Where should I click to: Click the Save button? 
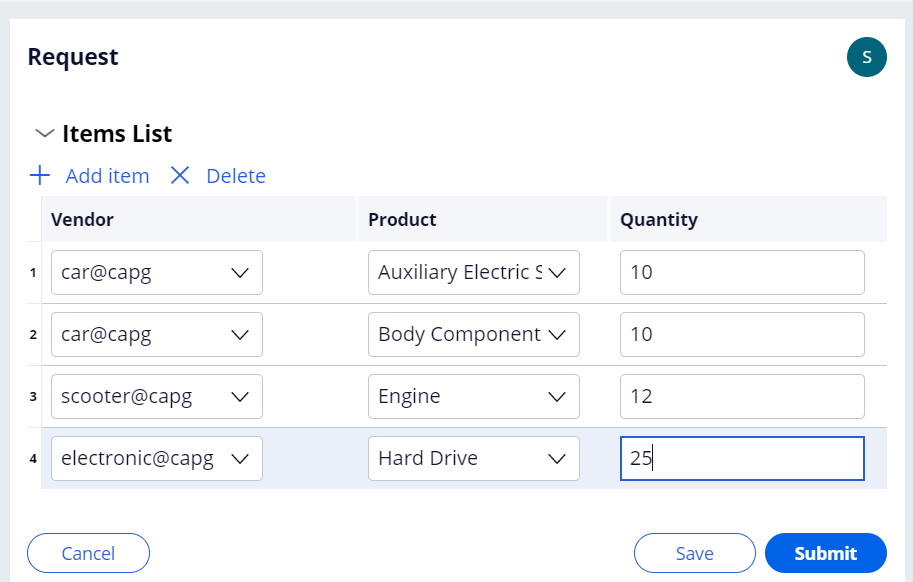click(694, 553)
